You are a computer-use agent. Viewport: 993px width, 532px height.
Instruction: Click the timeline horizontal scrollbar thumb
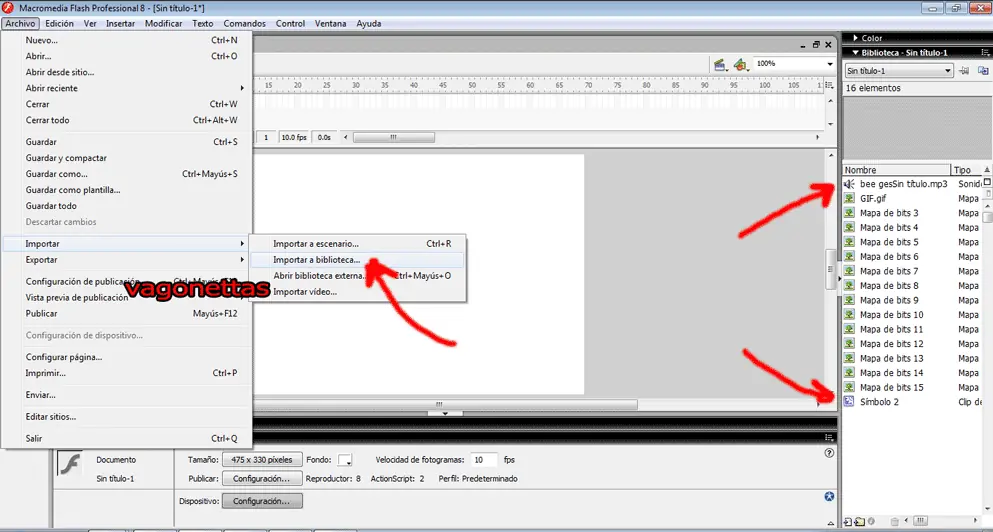[393, 137]
